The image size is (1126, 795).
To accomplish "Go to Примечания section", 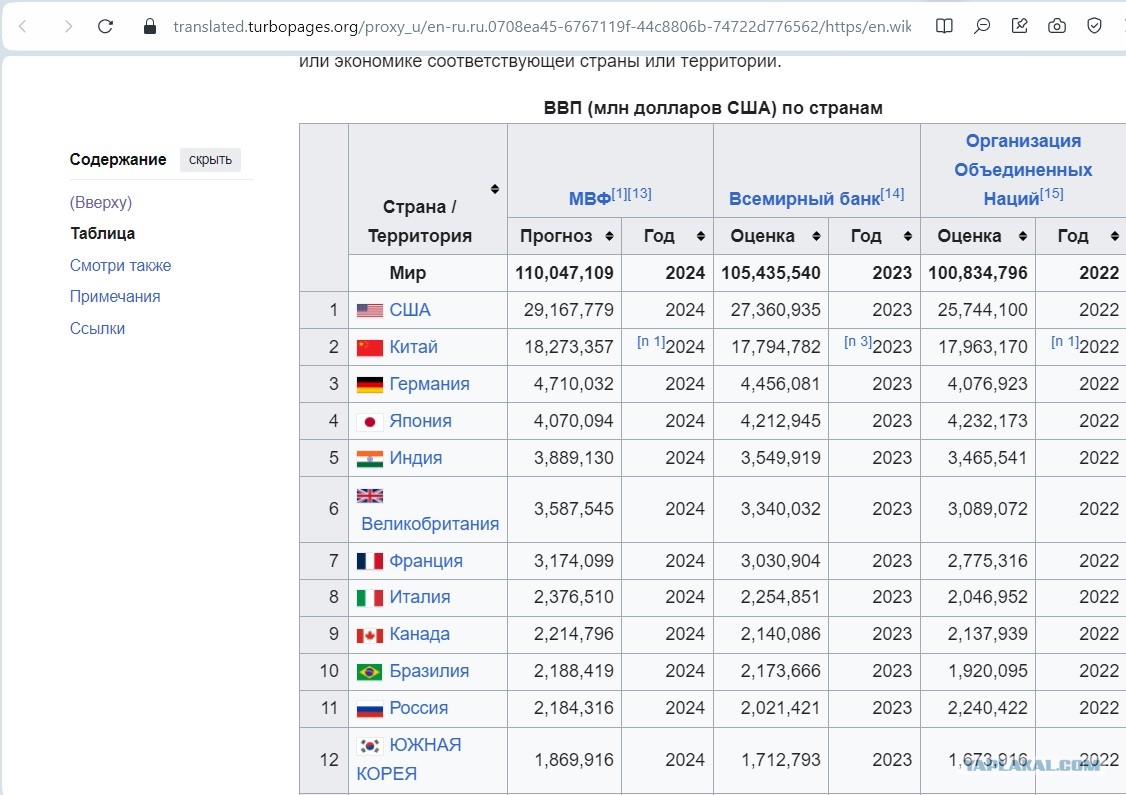I will tap(115, 297).
